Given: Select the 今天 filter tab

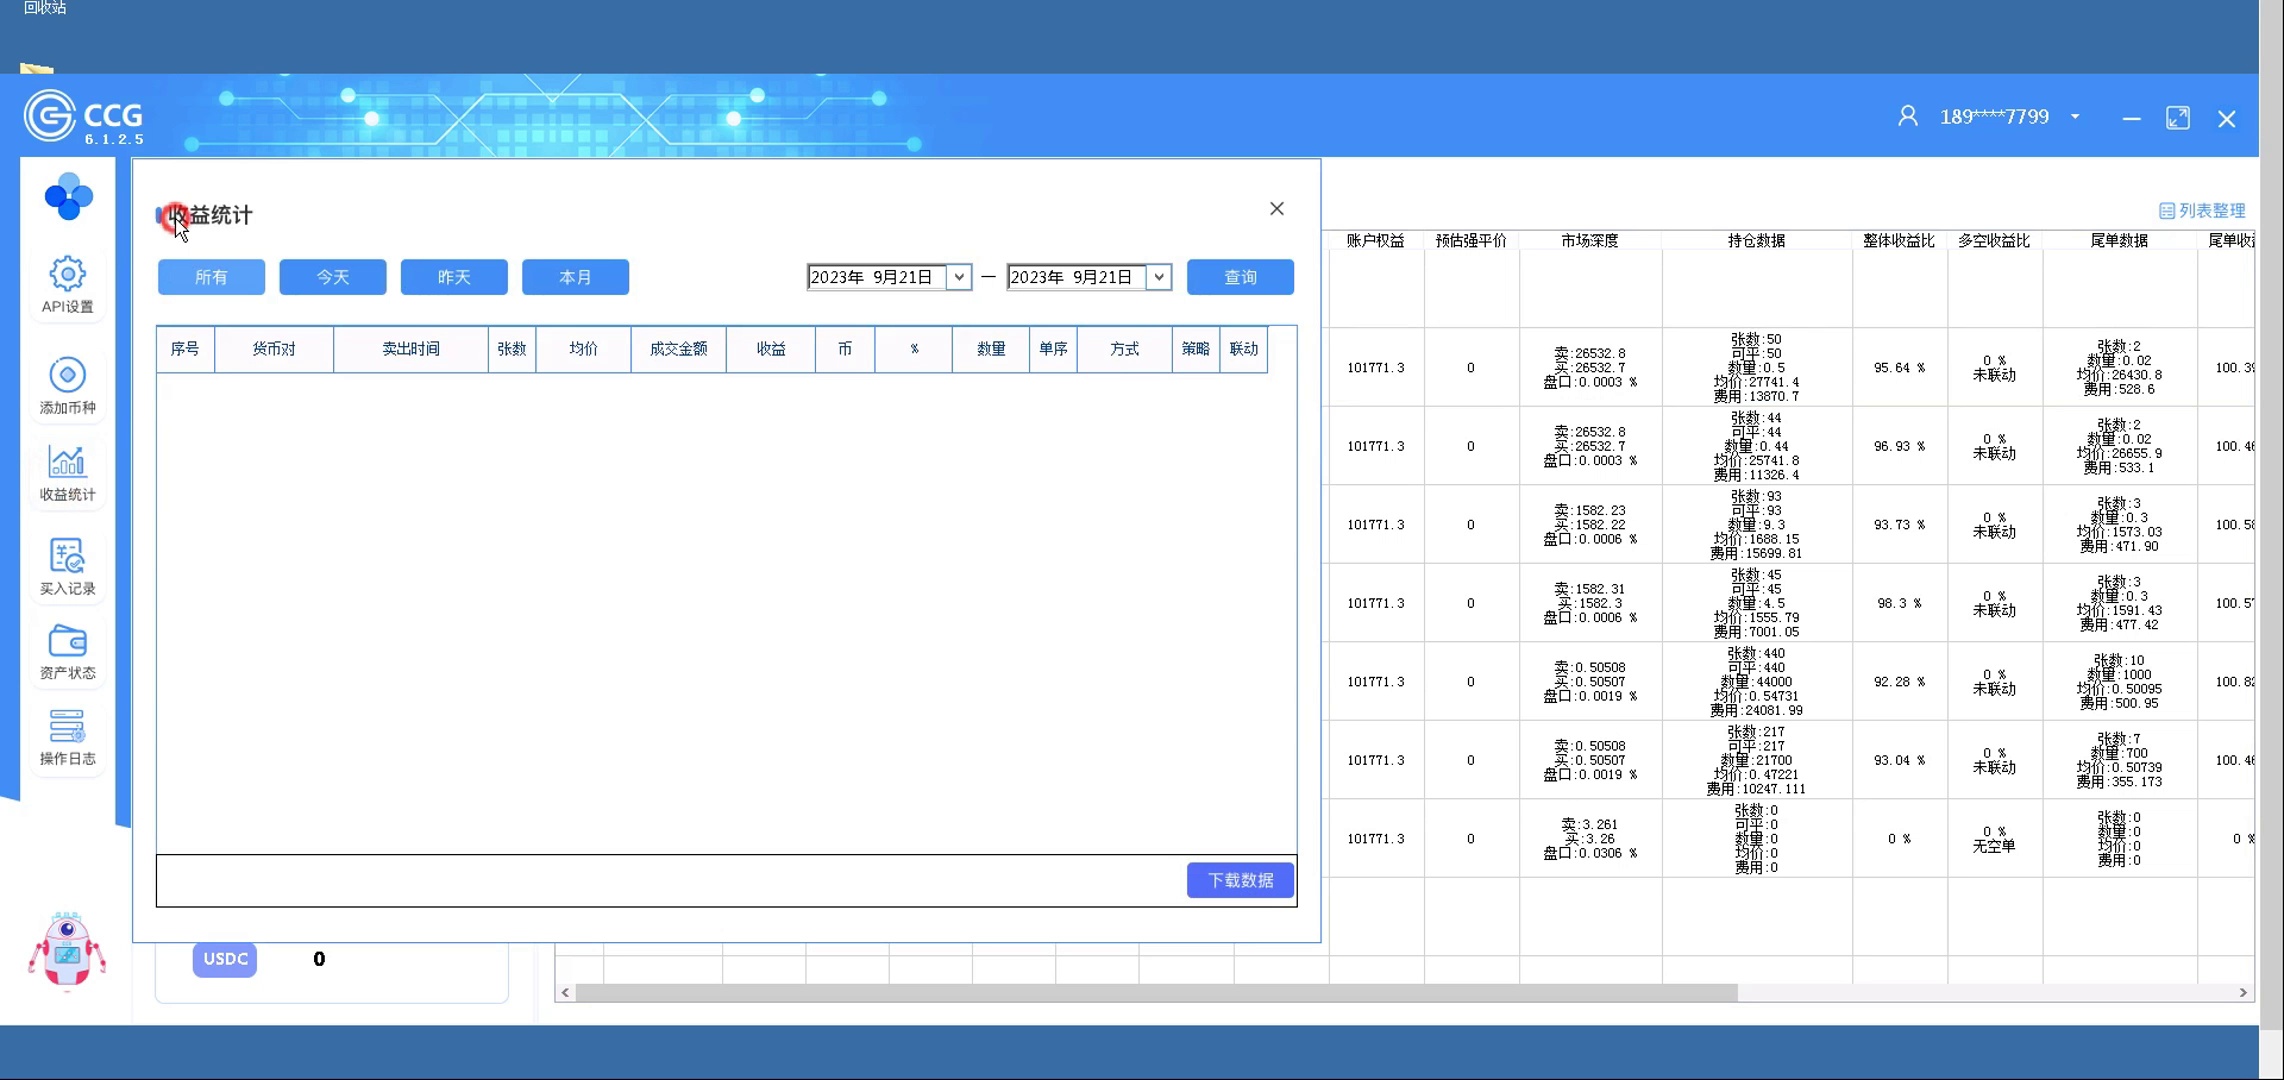Looking at the screenshot, I should coord(332,277).
